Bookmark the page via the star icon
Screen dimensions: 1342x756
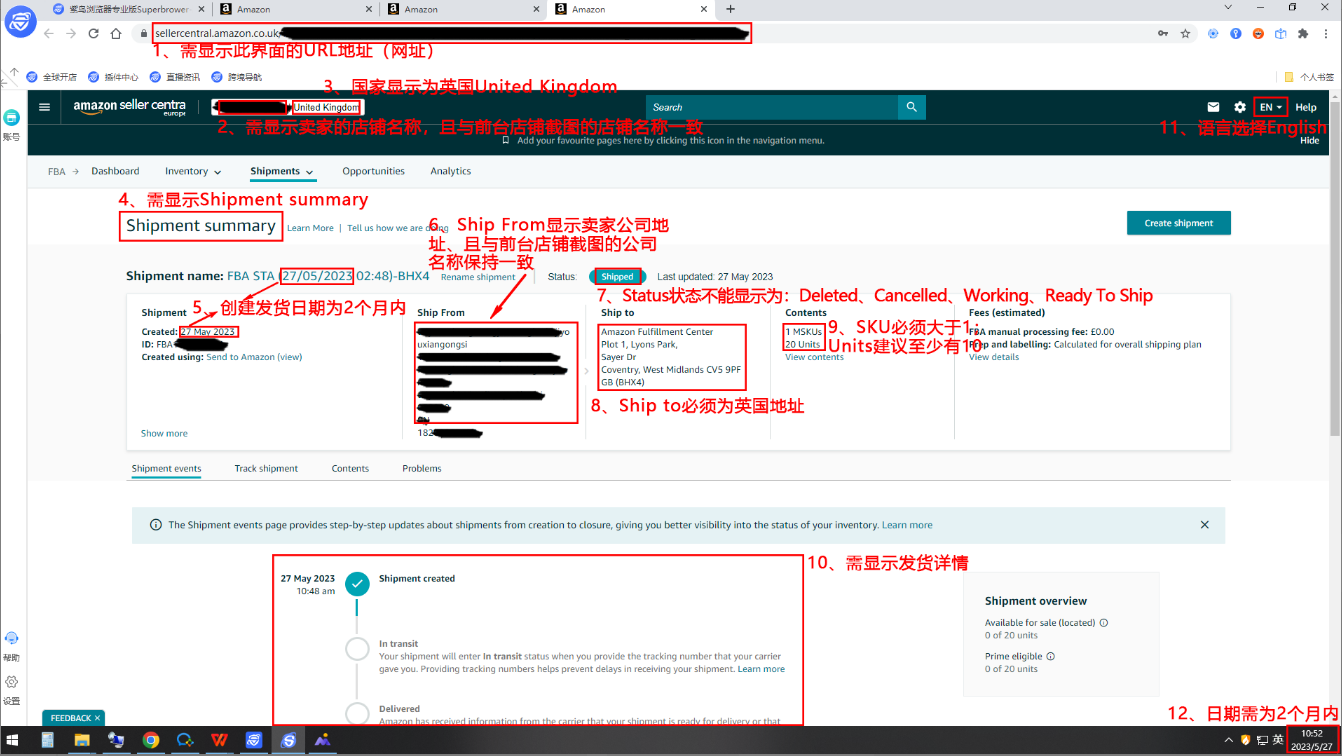(1183, 33)
